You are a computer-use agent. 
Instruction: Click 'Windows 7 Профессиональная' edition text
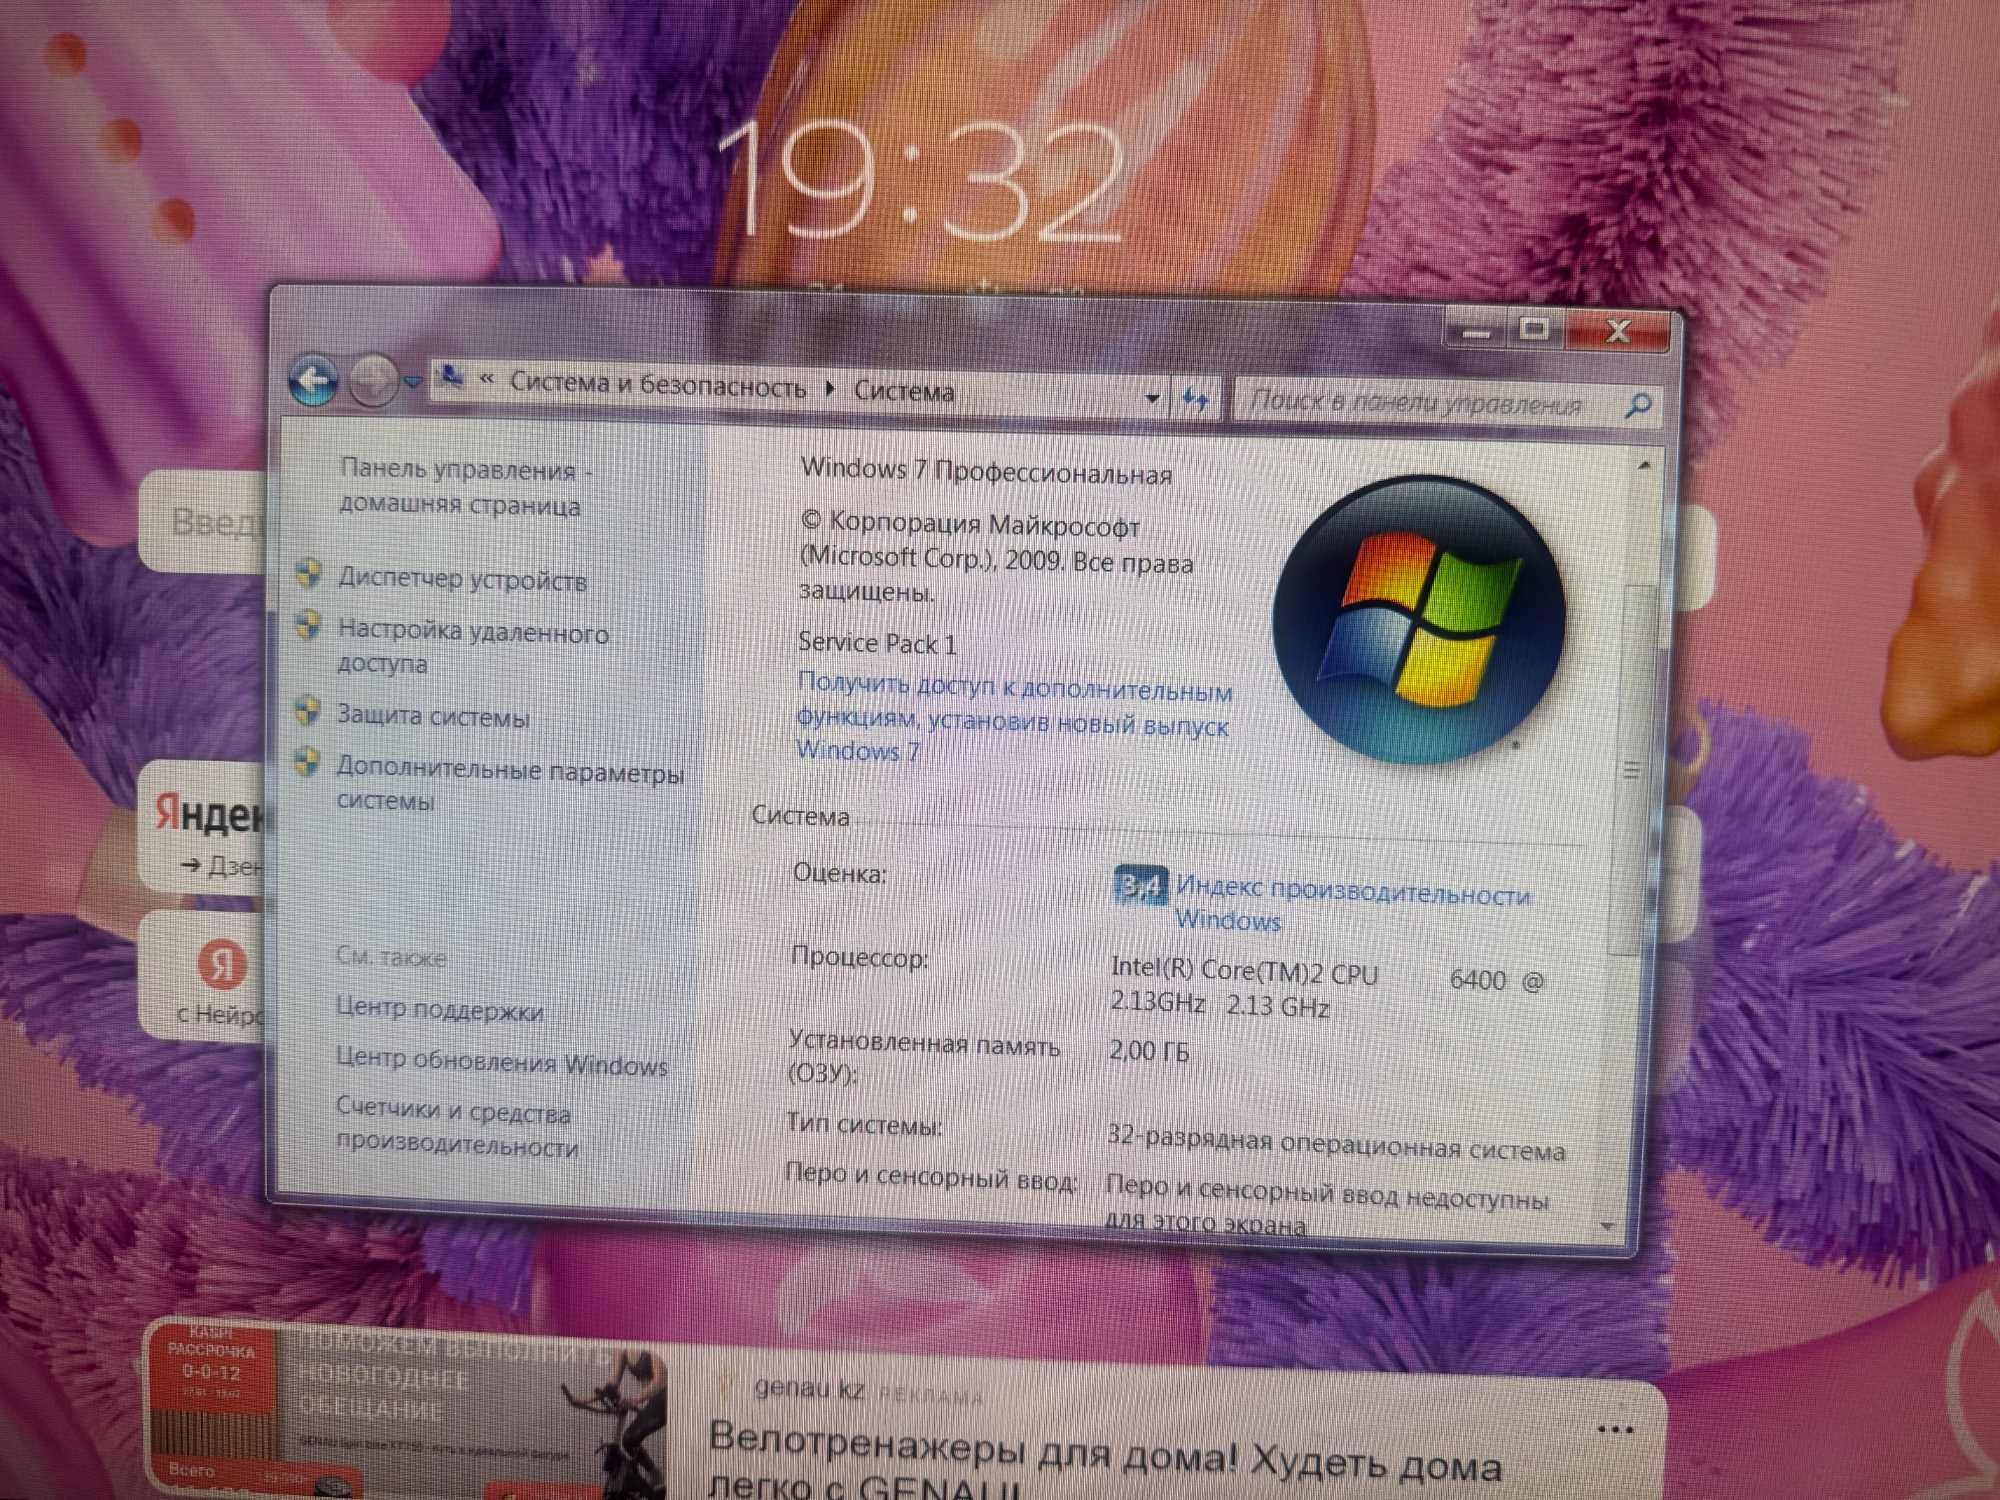[x=986, y=472]
